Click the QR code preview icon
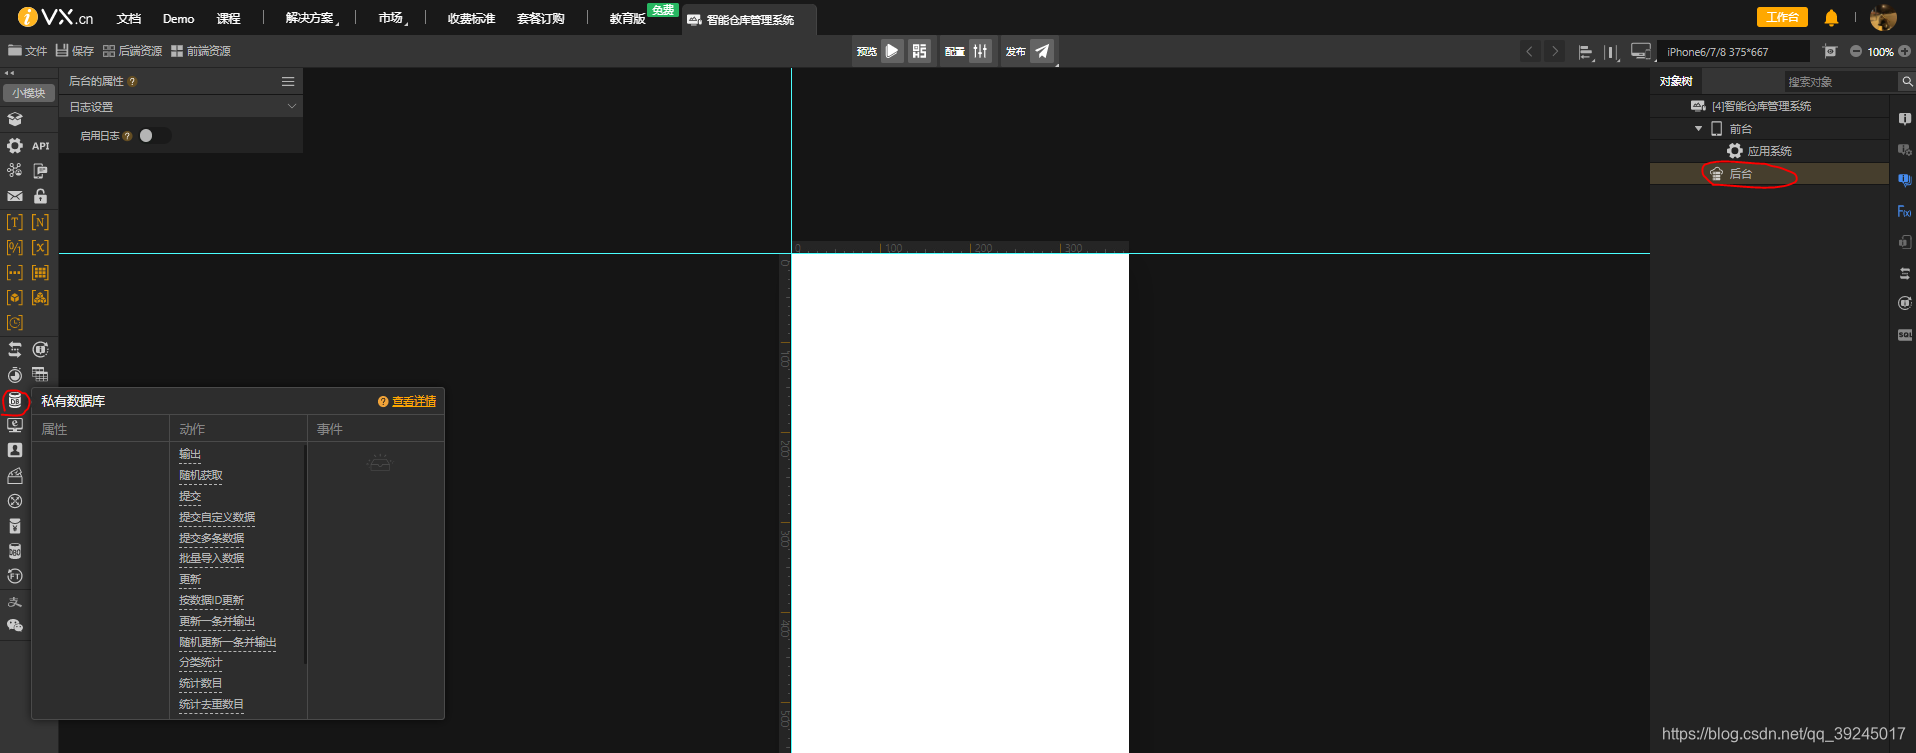Viewport: 1916px width, 753px height. click(919, 51)
